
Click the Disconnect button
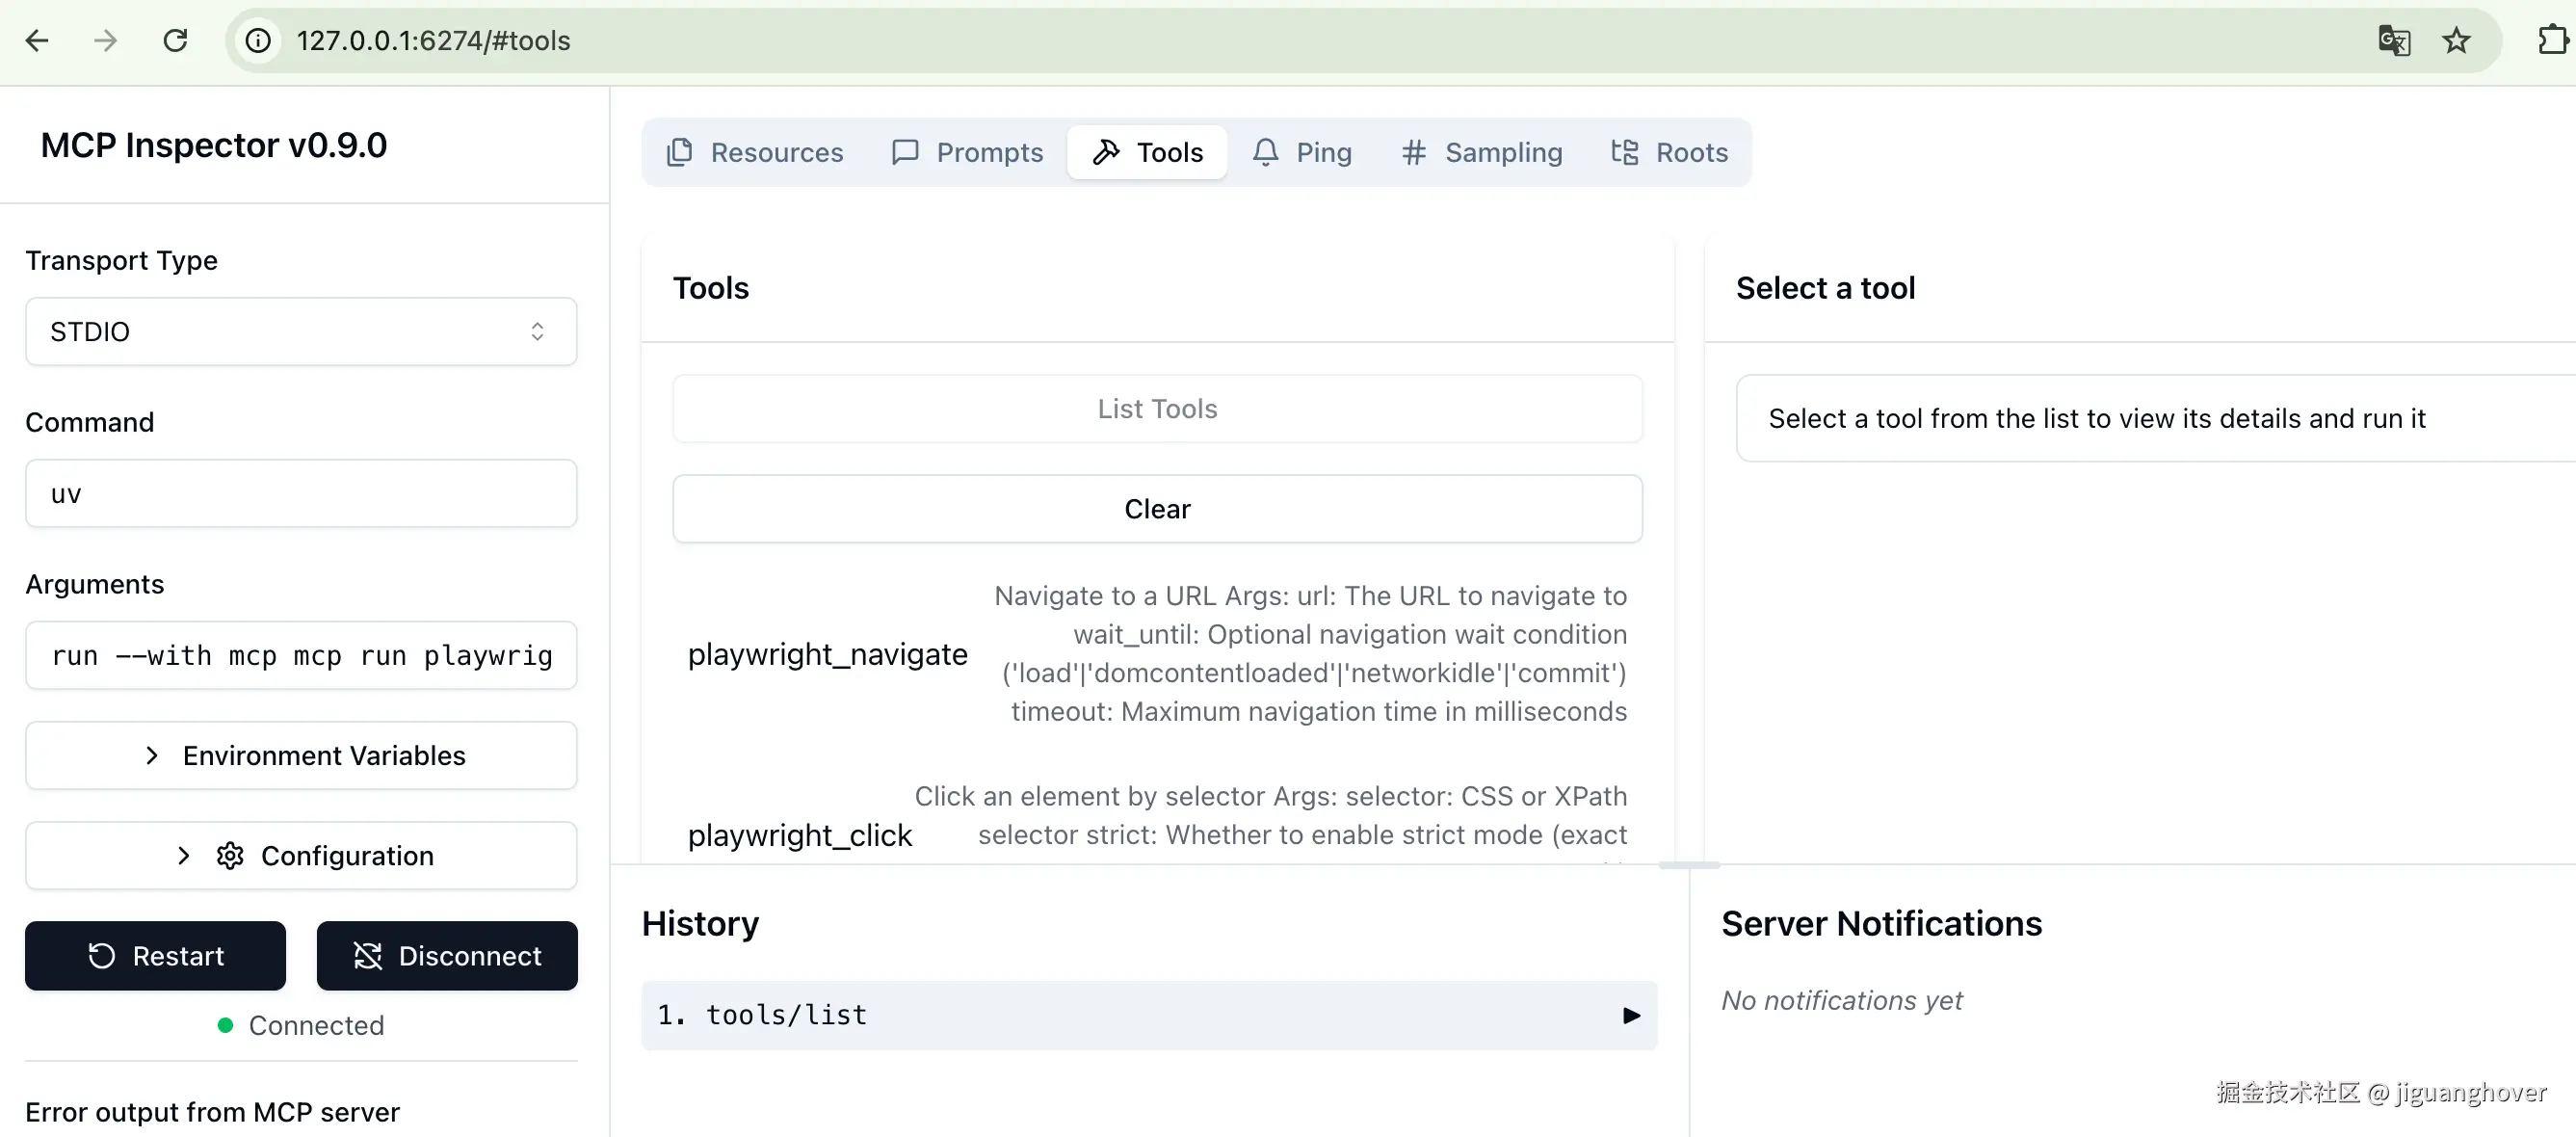click(x=447, y=955)
